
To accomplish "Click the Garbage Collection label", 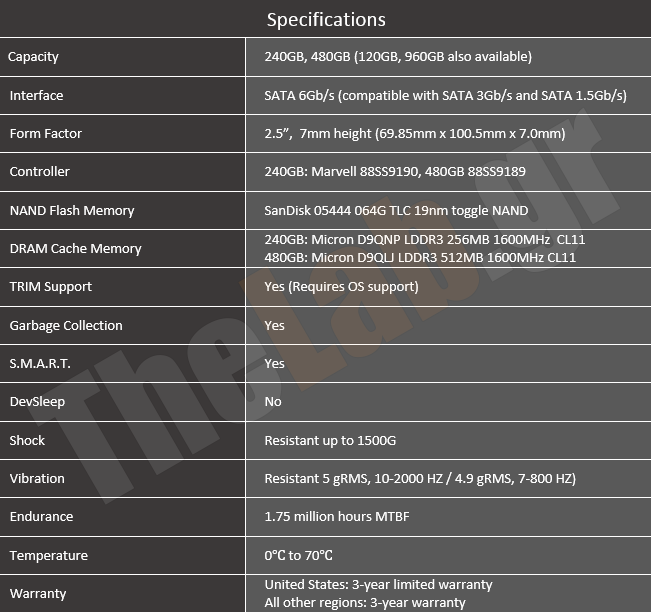I will point(66,326).
